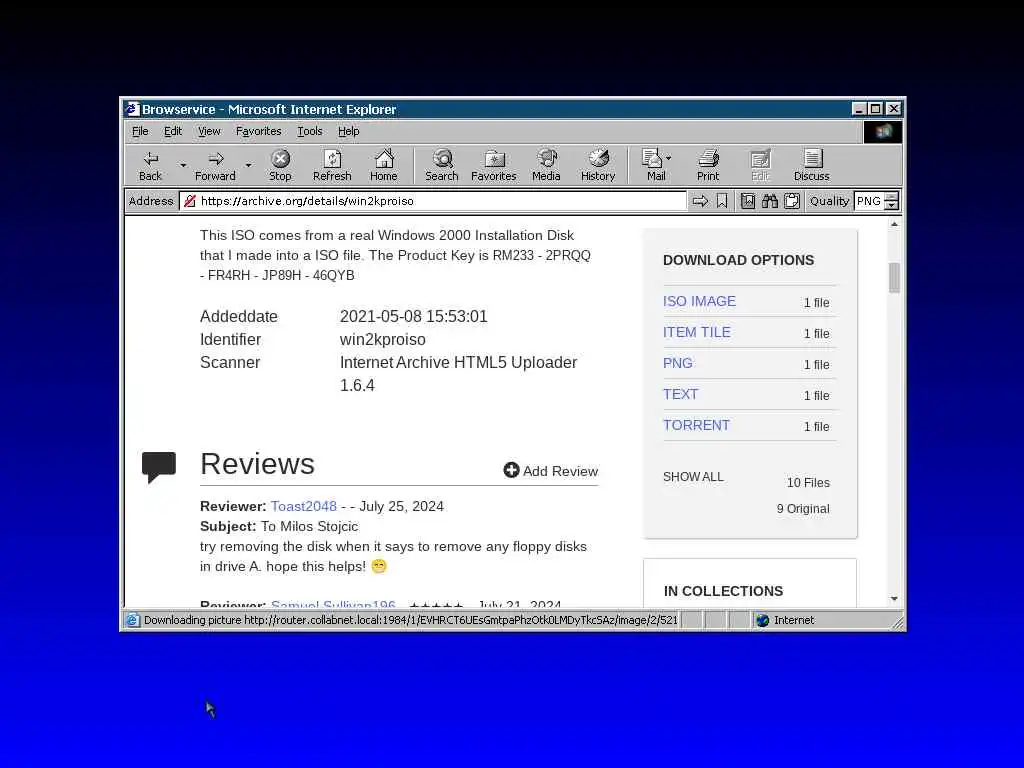The width and height of the screenshot is (1024, 768).
Task: Open the File menu
Action: pyautogui.click(x=140, y=131)
